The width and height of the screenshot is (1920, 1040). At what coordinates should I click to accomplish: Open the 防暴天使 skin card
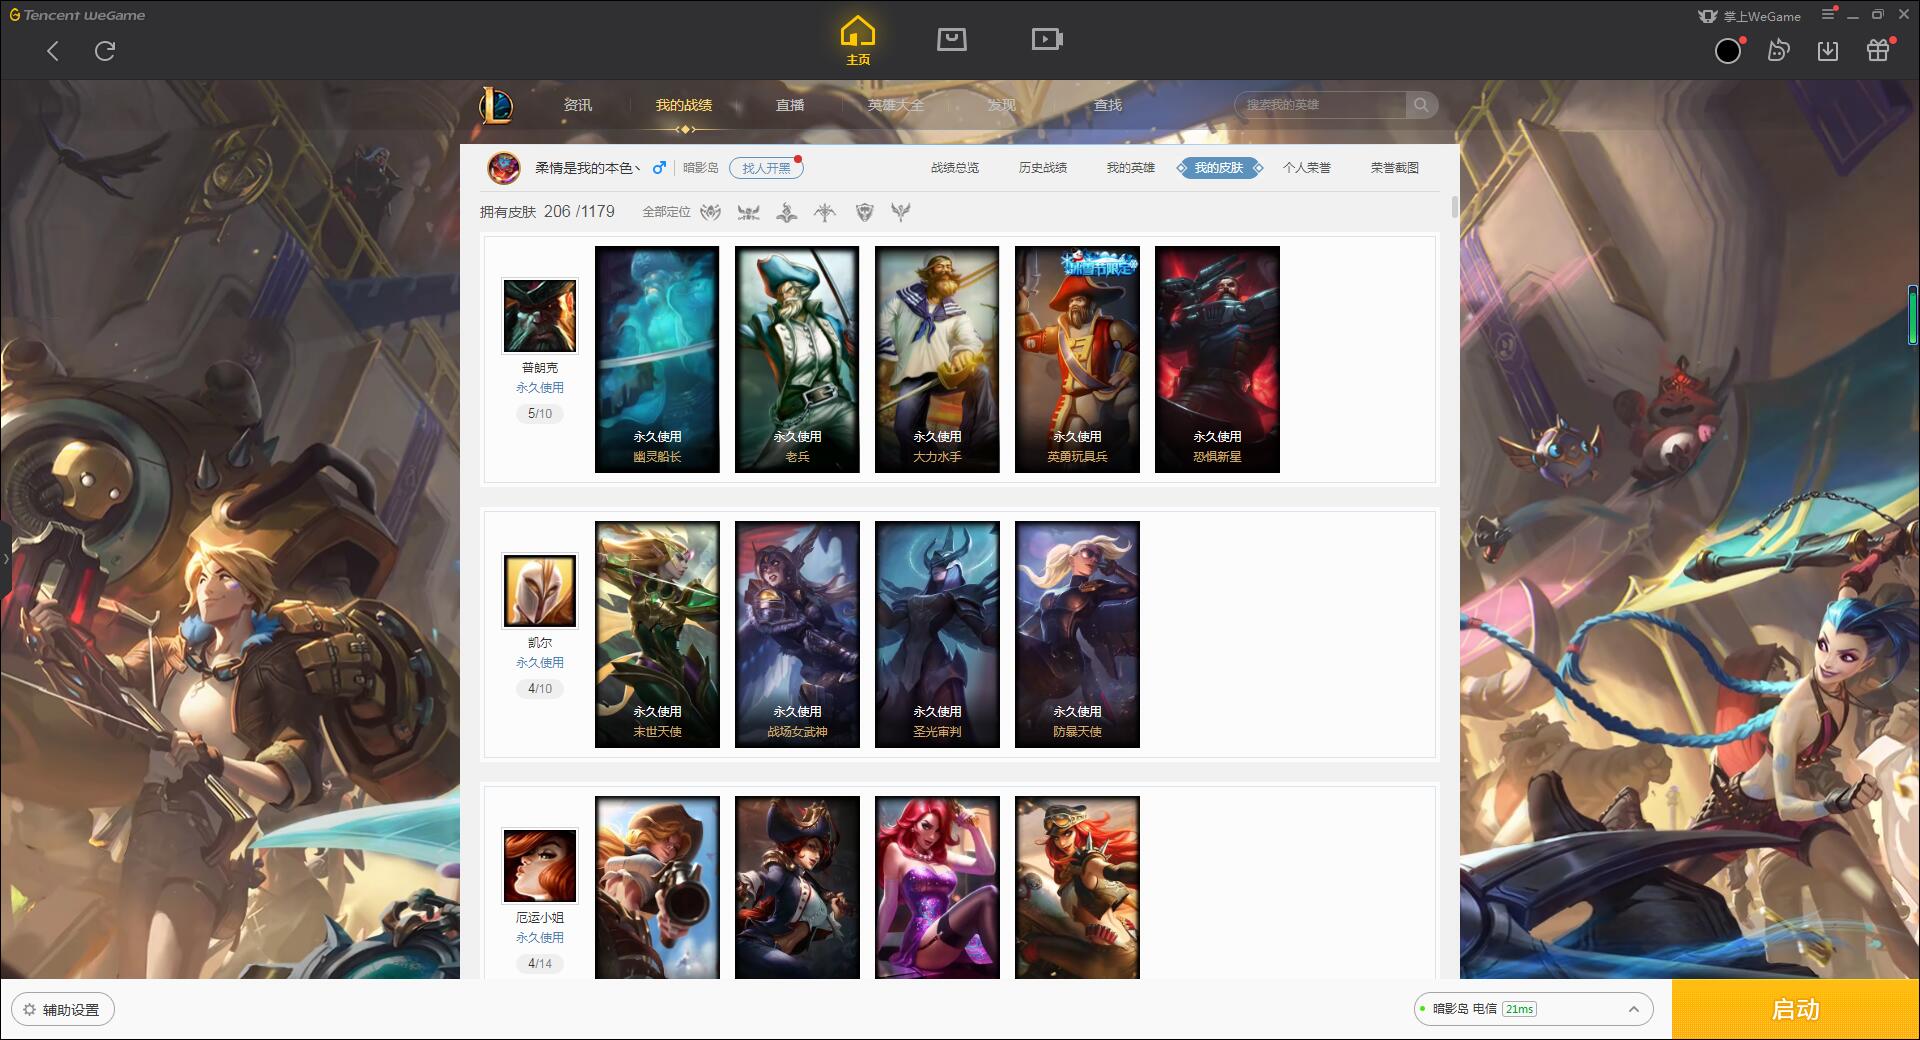click(x=1077, y=634)
